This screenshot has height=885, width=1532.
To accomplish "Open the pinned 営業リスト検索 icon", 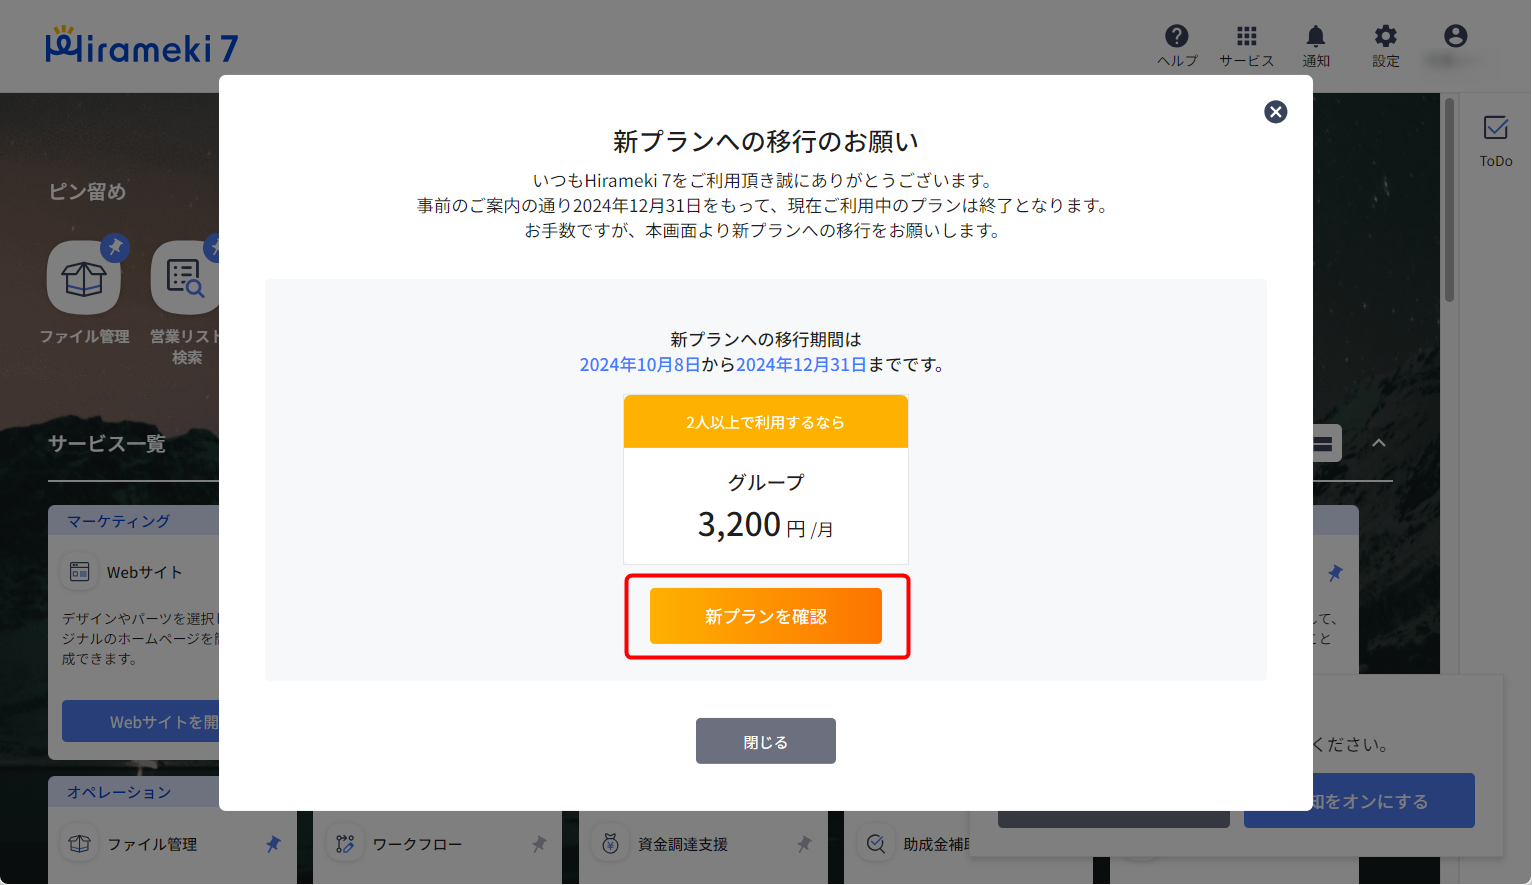I will tap(186, 278).
